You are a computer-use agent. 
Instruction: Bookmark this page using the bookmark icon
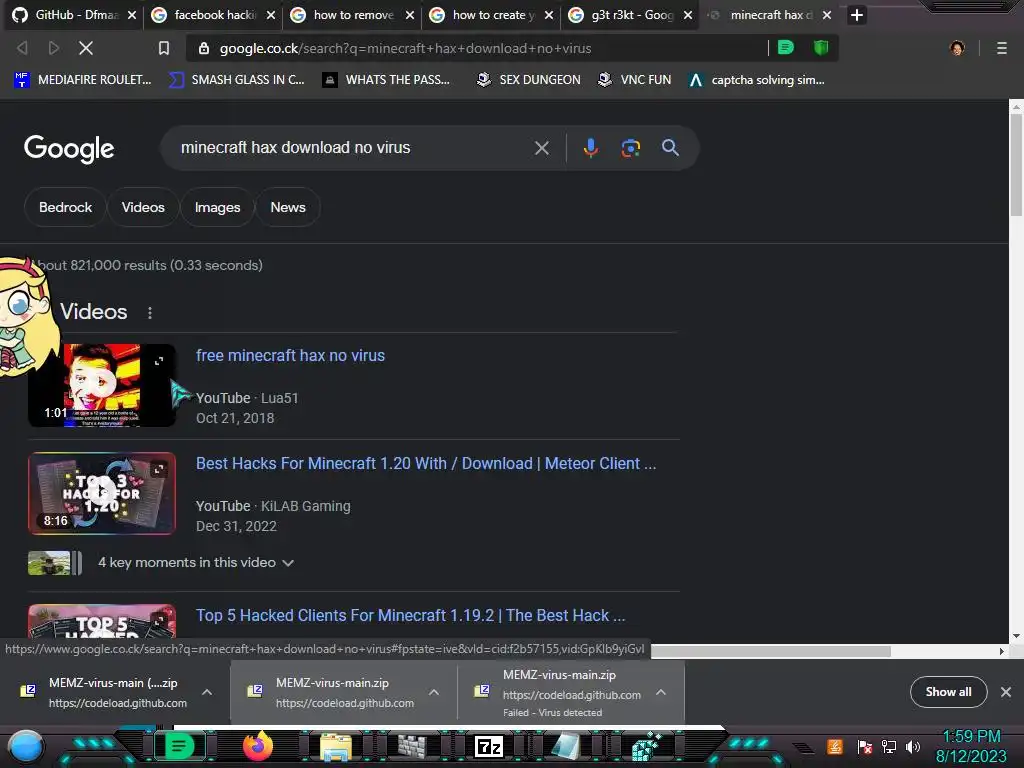[x=164, y=48]
